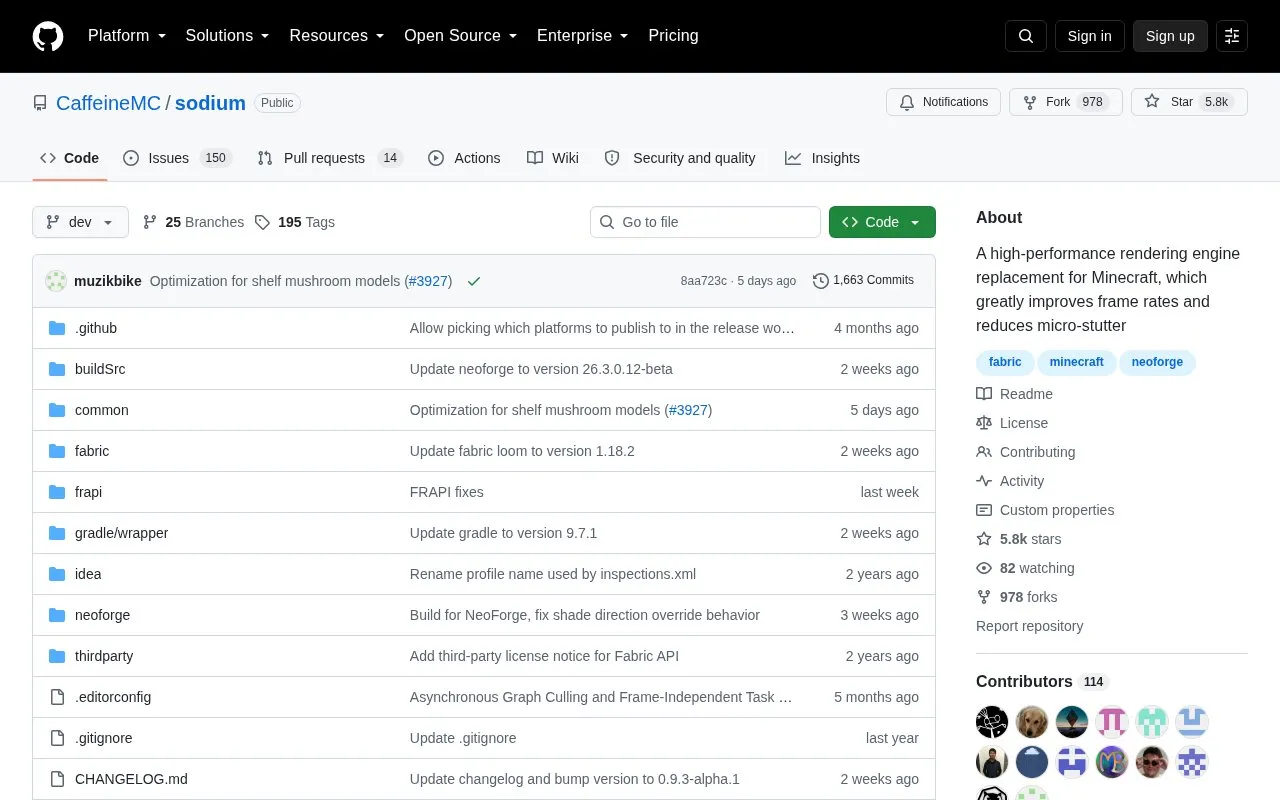1280x800 pixels.
Task: Click the minecraft topic tag
Action: [1077, 362]
